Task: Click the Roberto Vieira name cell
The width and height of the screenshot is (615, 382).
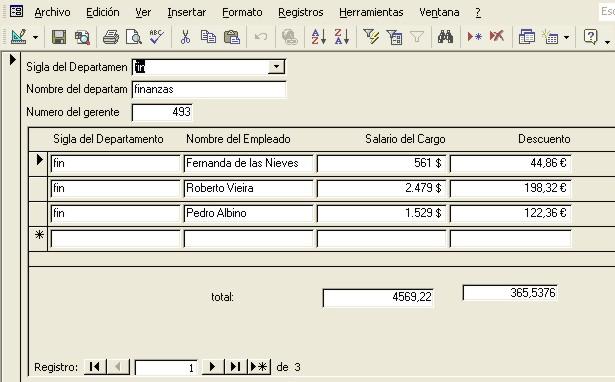Action: [x=248, y=188]
